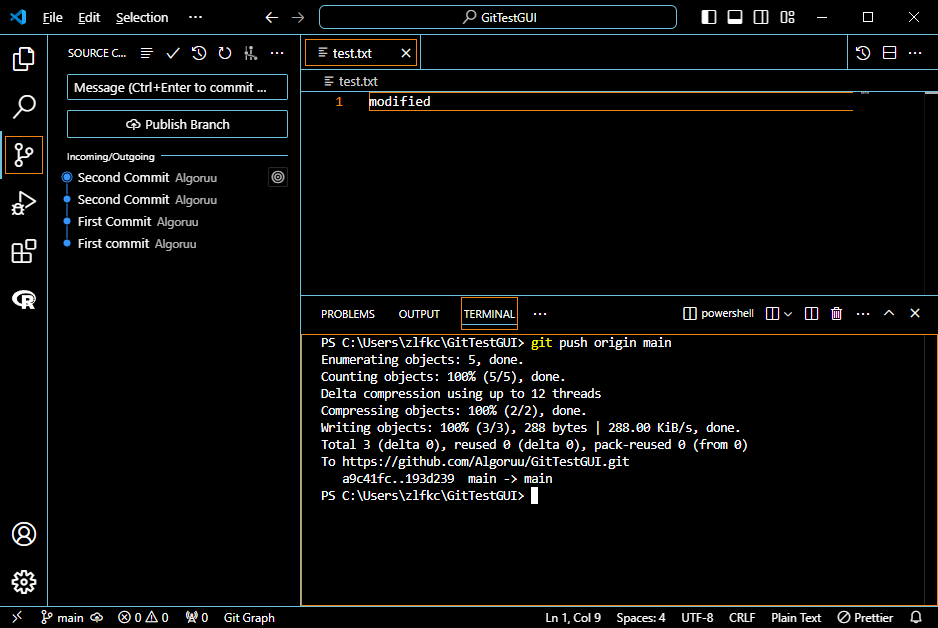
Task: Open the Edit menu
Action: tap(89, 17)
